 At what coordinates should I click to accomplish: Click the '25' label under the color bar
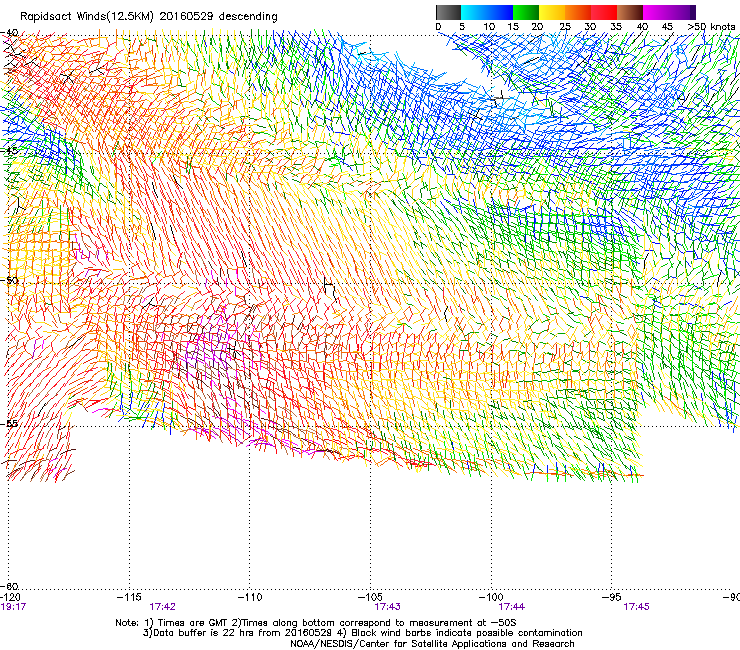coord(565,27)
